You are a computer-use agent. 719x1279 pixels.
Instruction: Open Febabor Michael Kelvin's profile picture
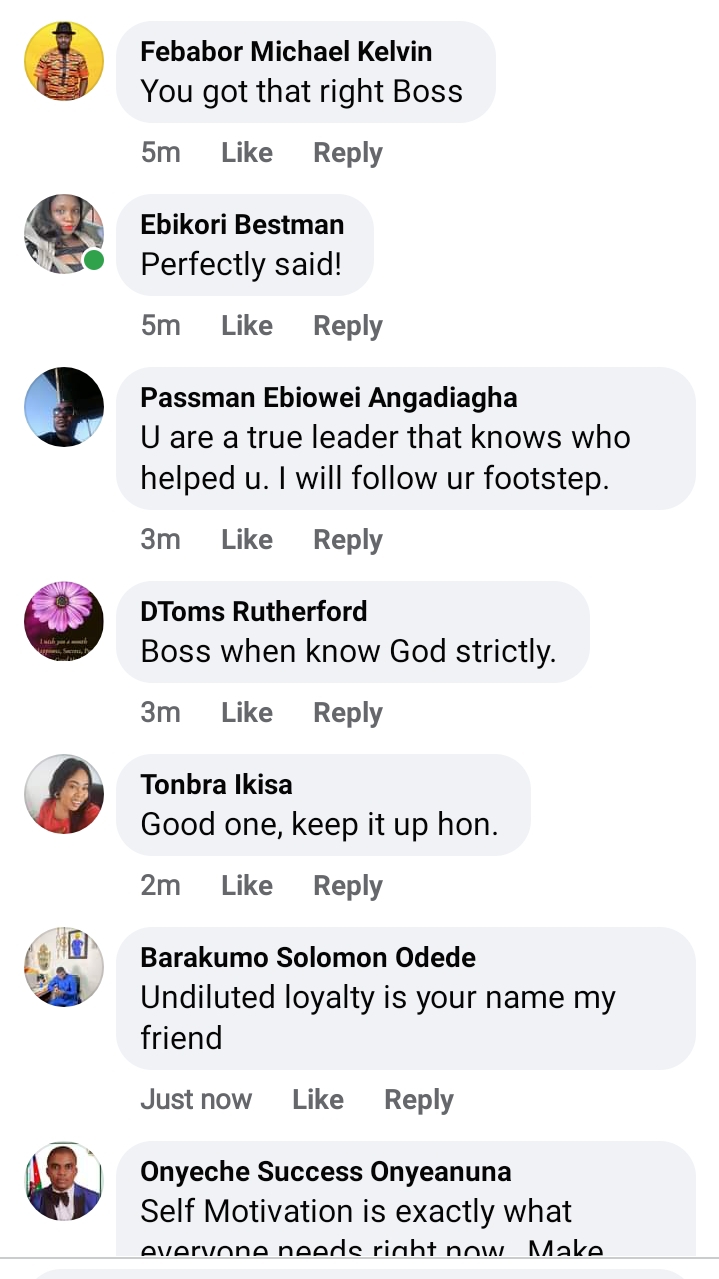(64, 61)
